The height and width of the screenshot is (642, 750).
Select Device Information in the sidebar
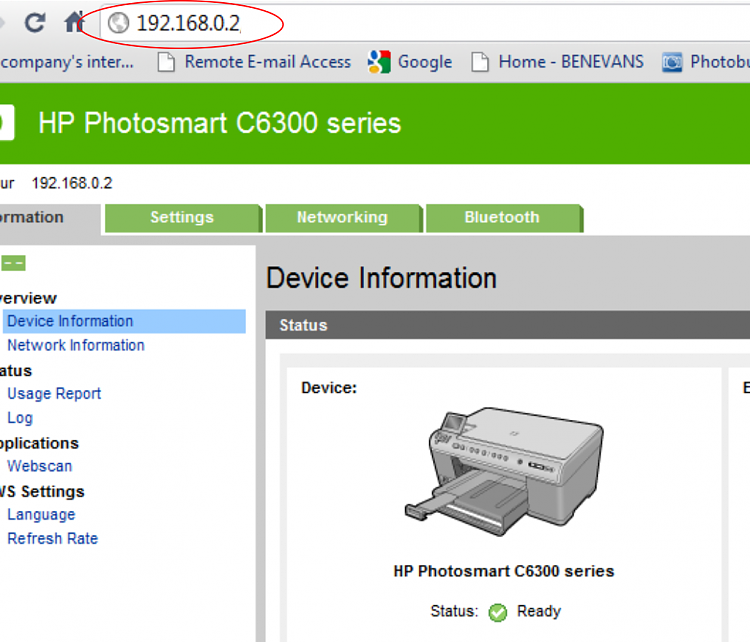tap(123, 321)
